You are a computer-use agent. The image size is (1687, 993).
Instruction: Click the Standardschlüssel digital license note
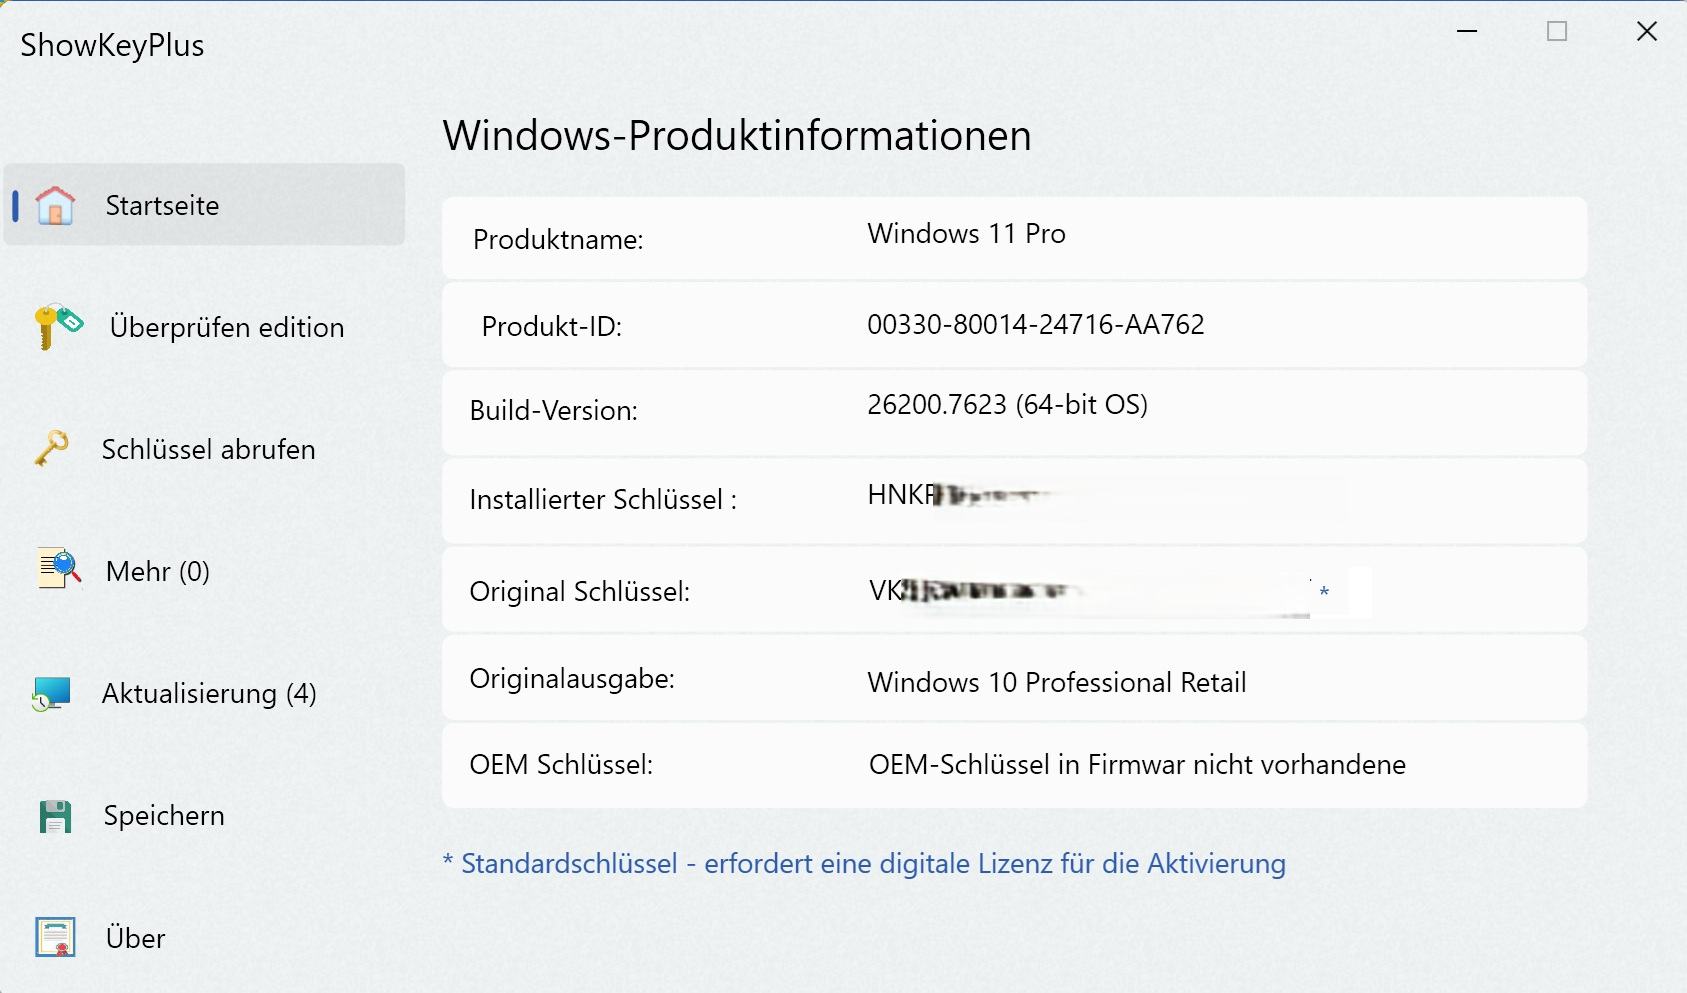coord(864,863)
